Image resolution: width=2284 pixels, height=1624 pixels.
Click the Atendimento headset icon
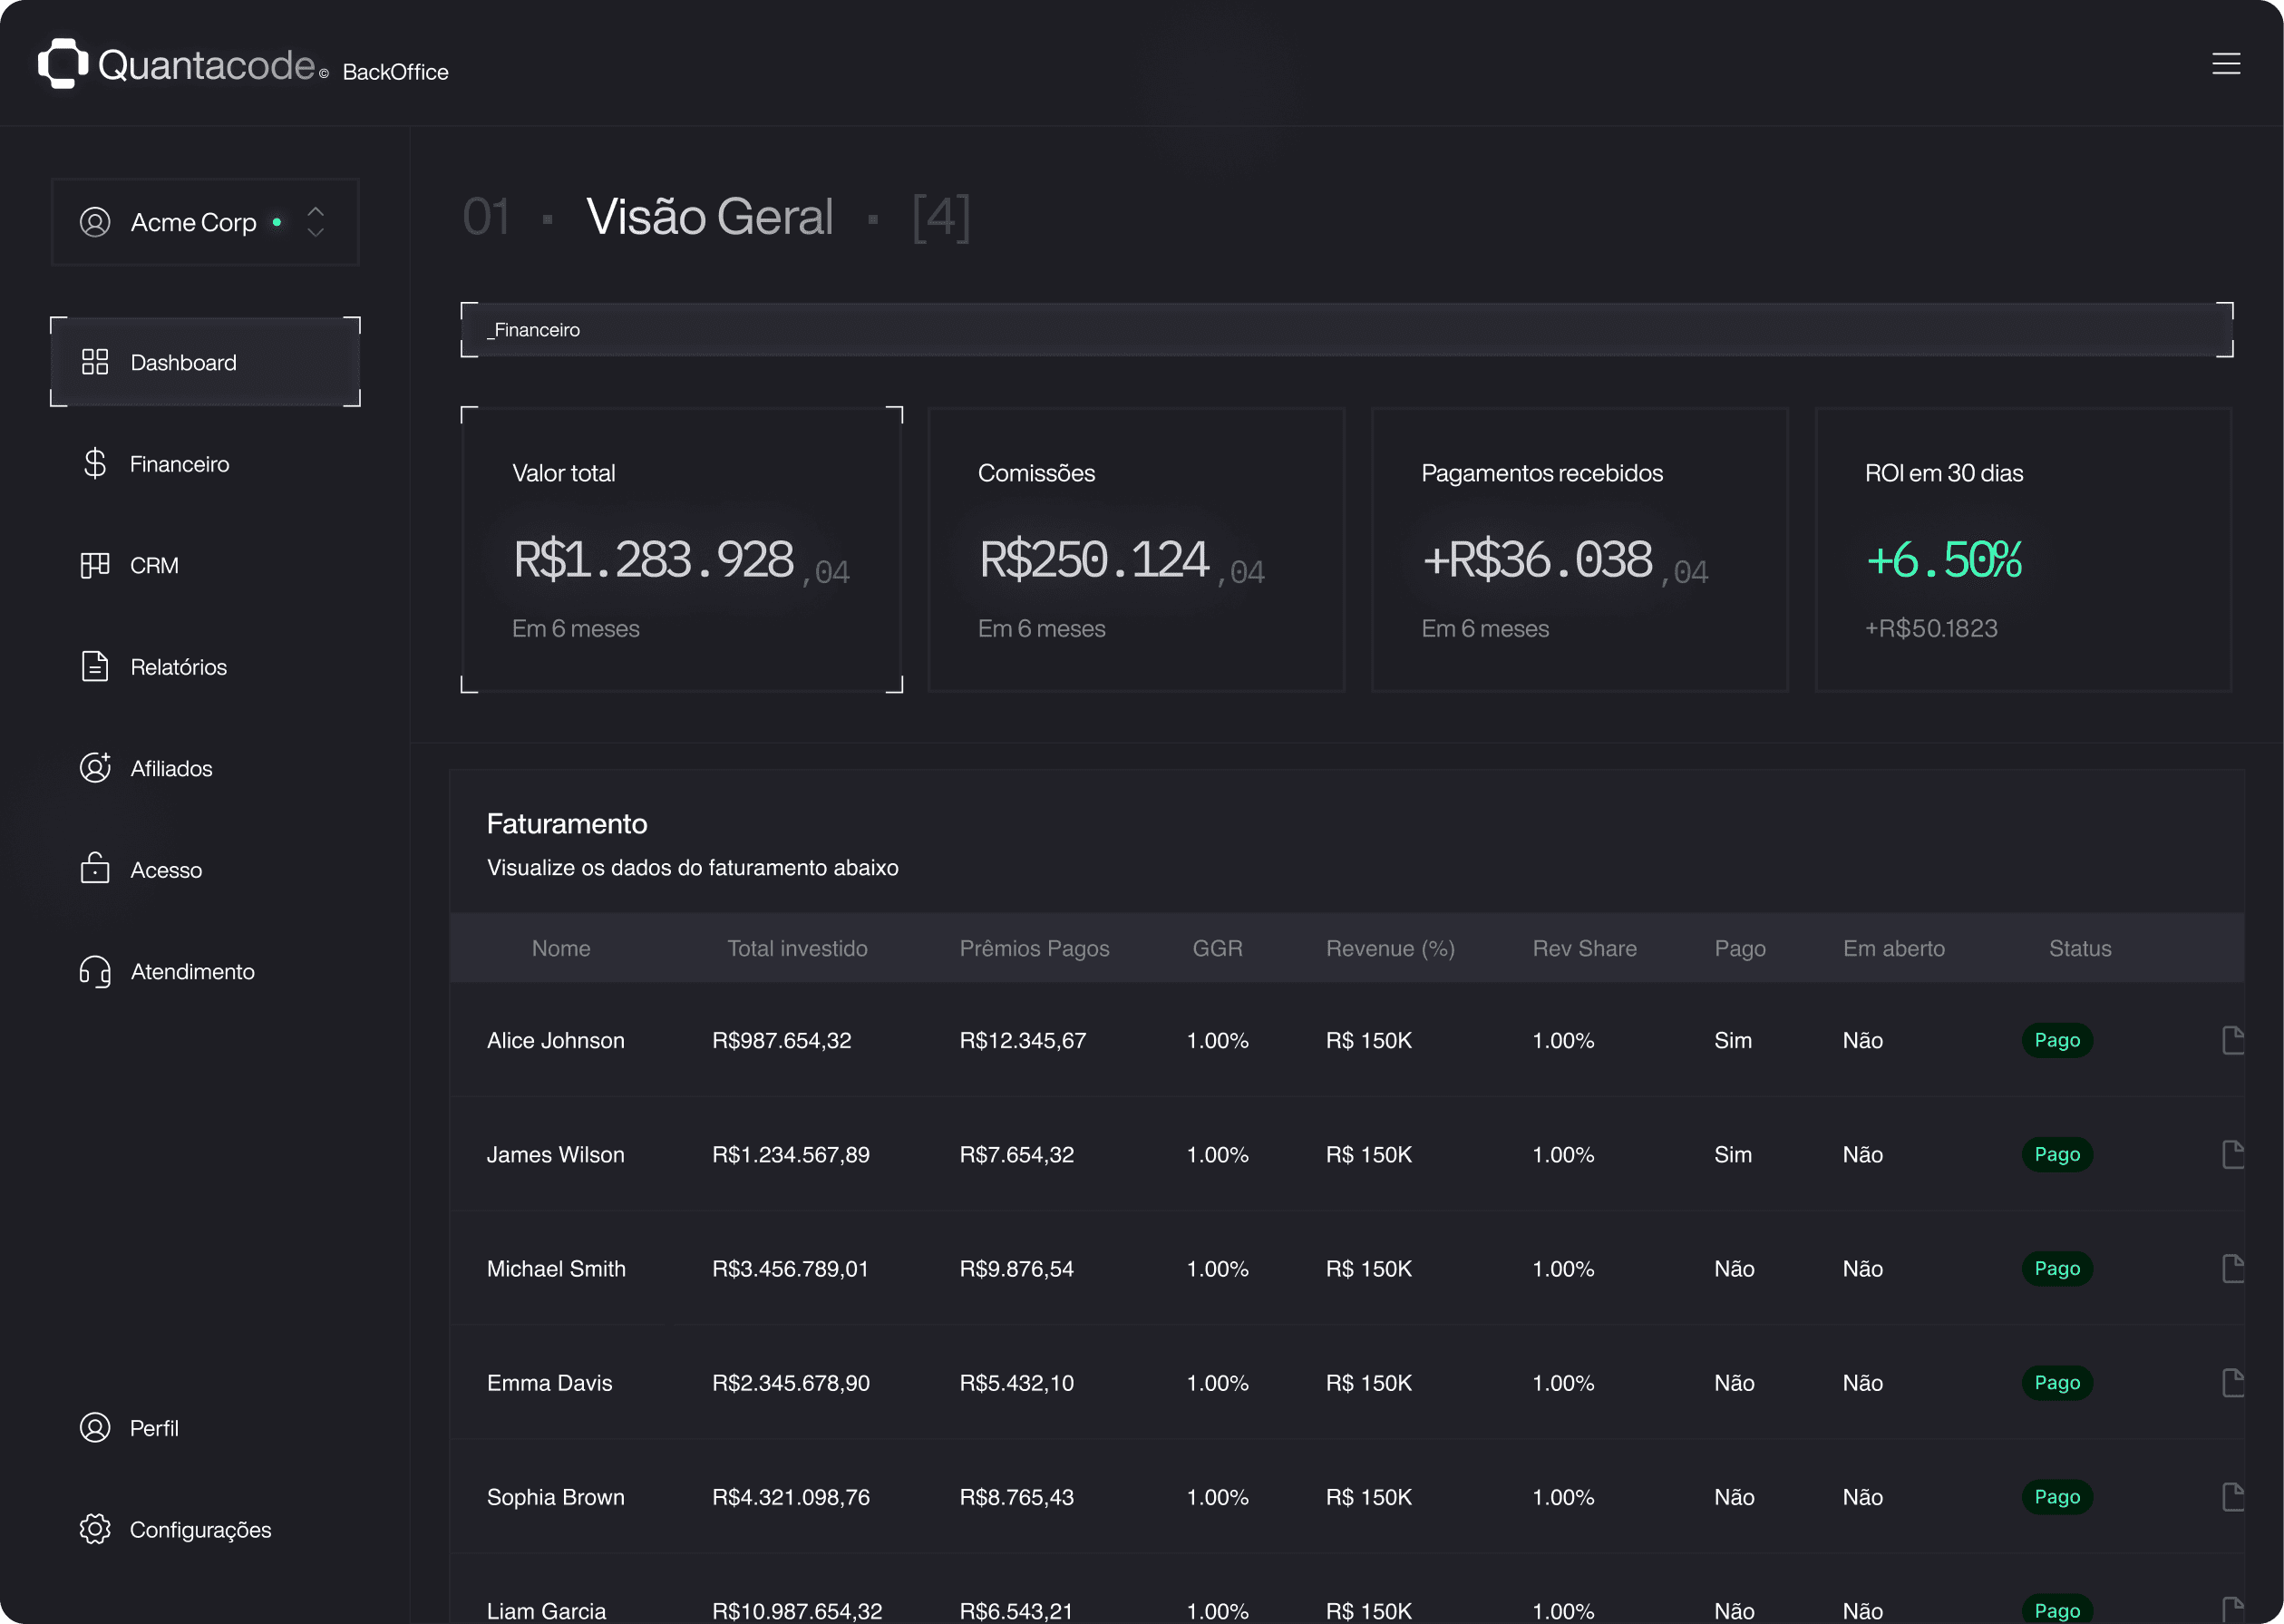(95, 971)
